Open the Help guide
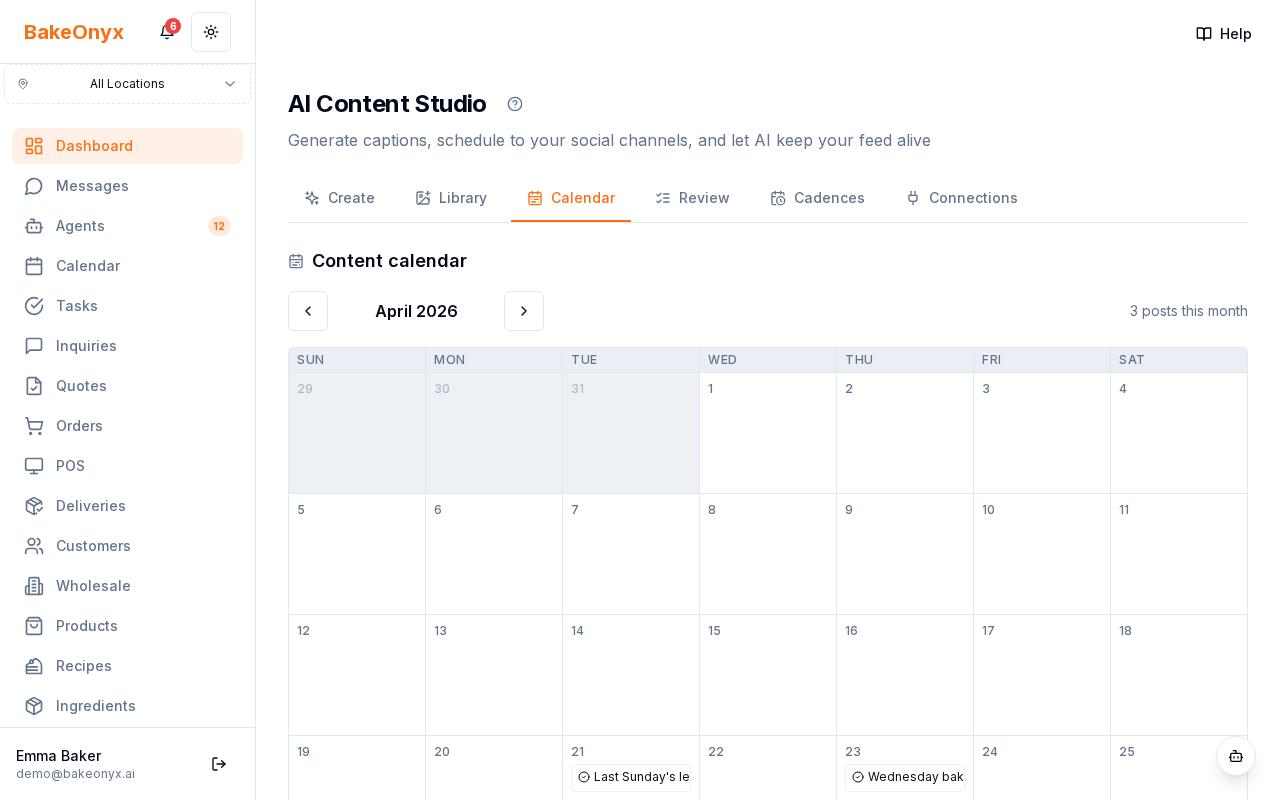1280x800 pixels. [1223, 33]
